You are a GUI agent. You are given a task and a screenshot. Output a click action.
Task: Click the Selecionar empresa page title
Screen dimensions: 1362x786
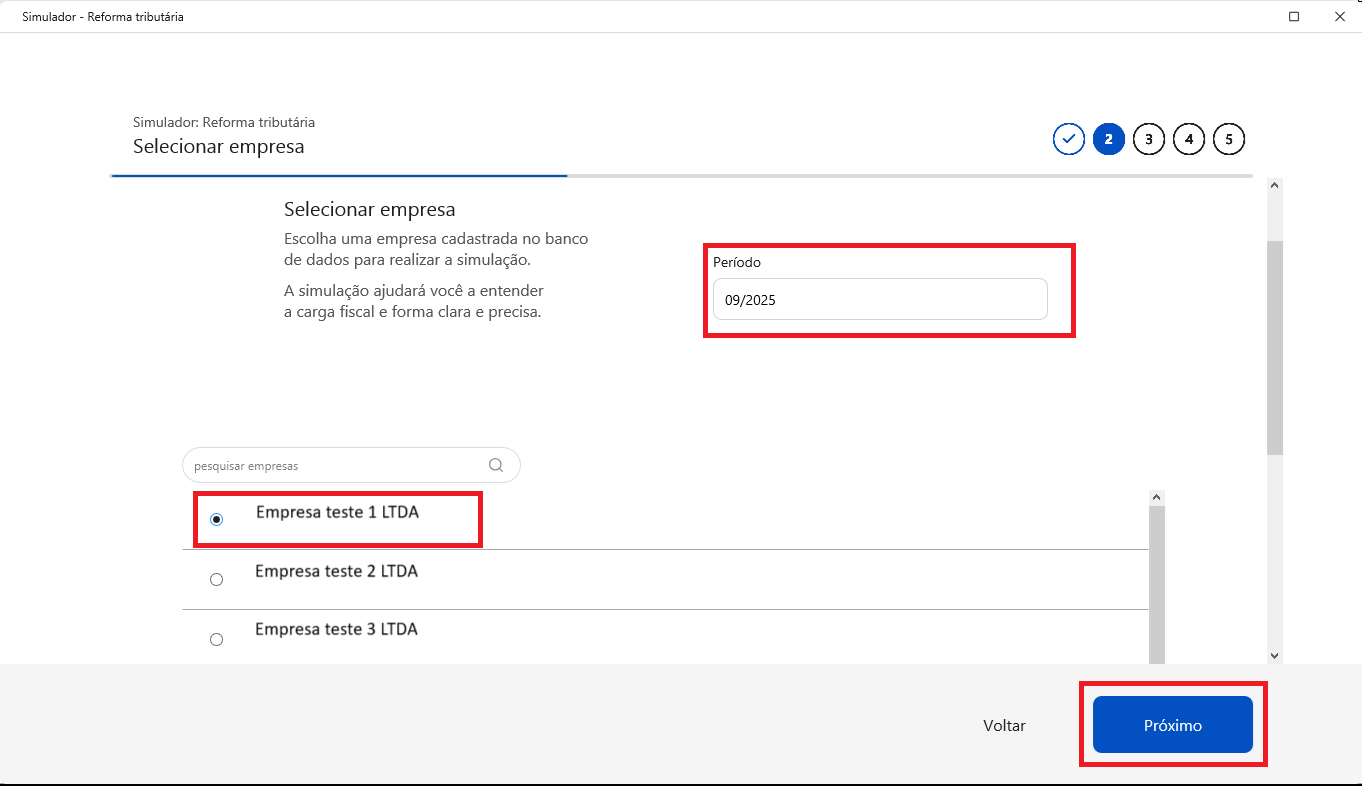click(x=218, y=147)
